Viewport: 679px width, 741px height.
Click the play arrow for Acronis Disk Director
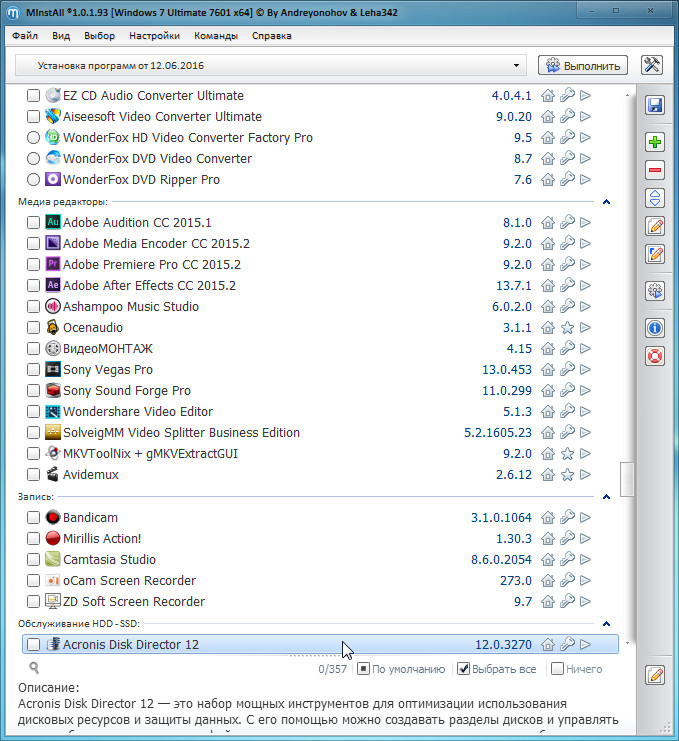pos(585,644)
